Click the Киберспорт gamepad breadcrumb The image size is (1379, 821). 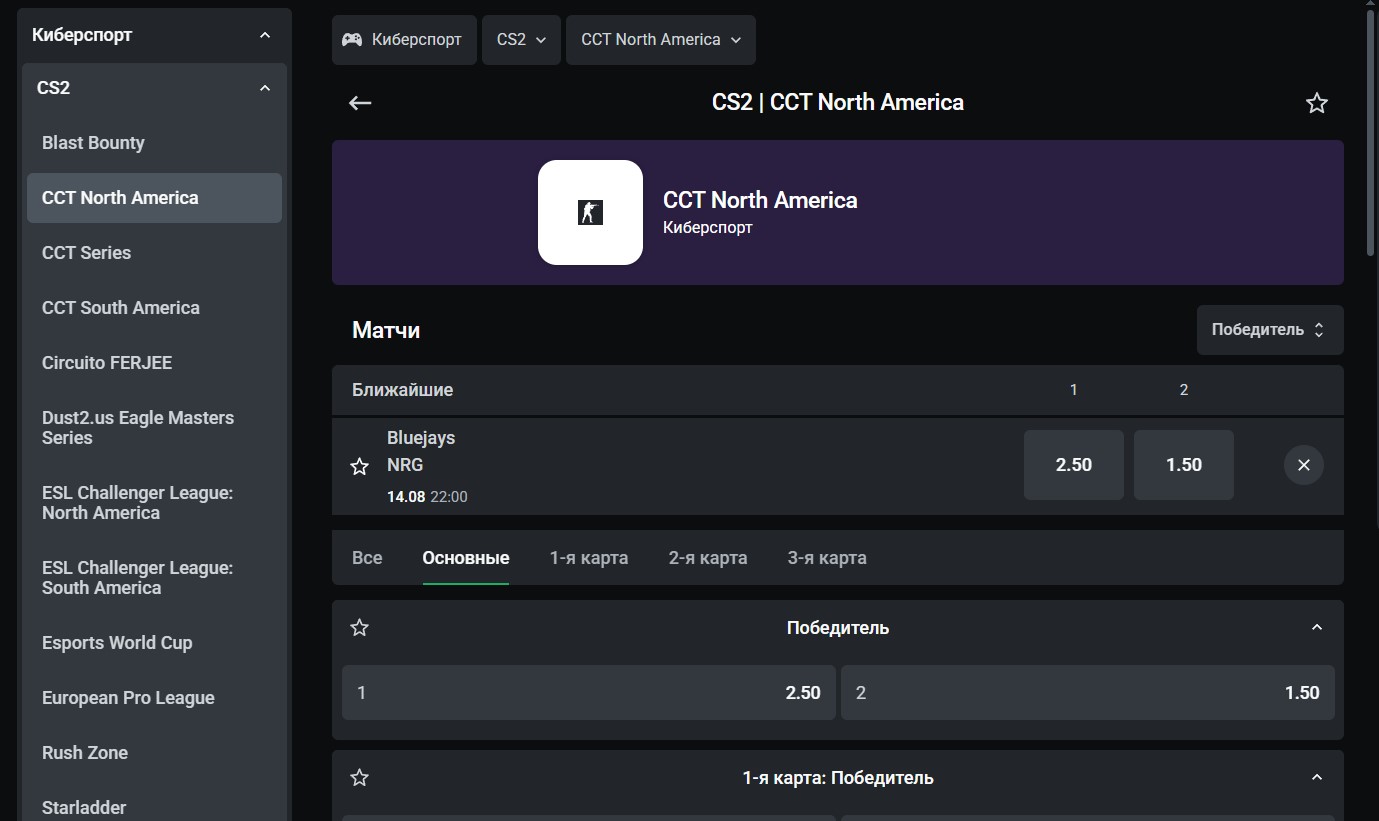[404, 40]
